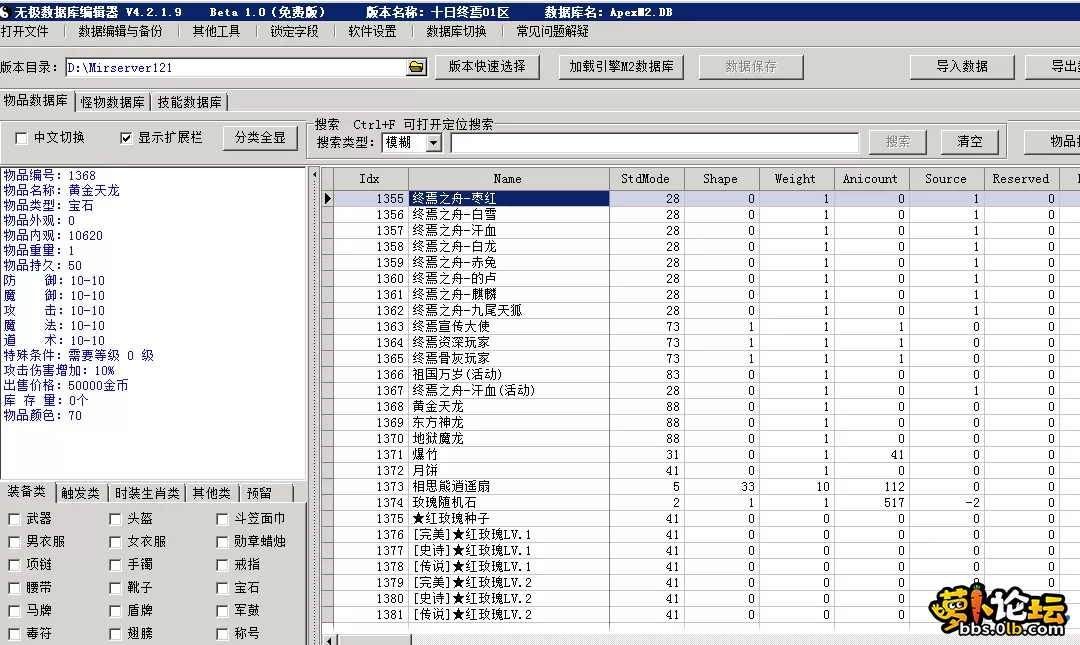Screen dimensions: 1080x645
Task: Switch to the 怪物数据库 tab
Action: point(112,101)
